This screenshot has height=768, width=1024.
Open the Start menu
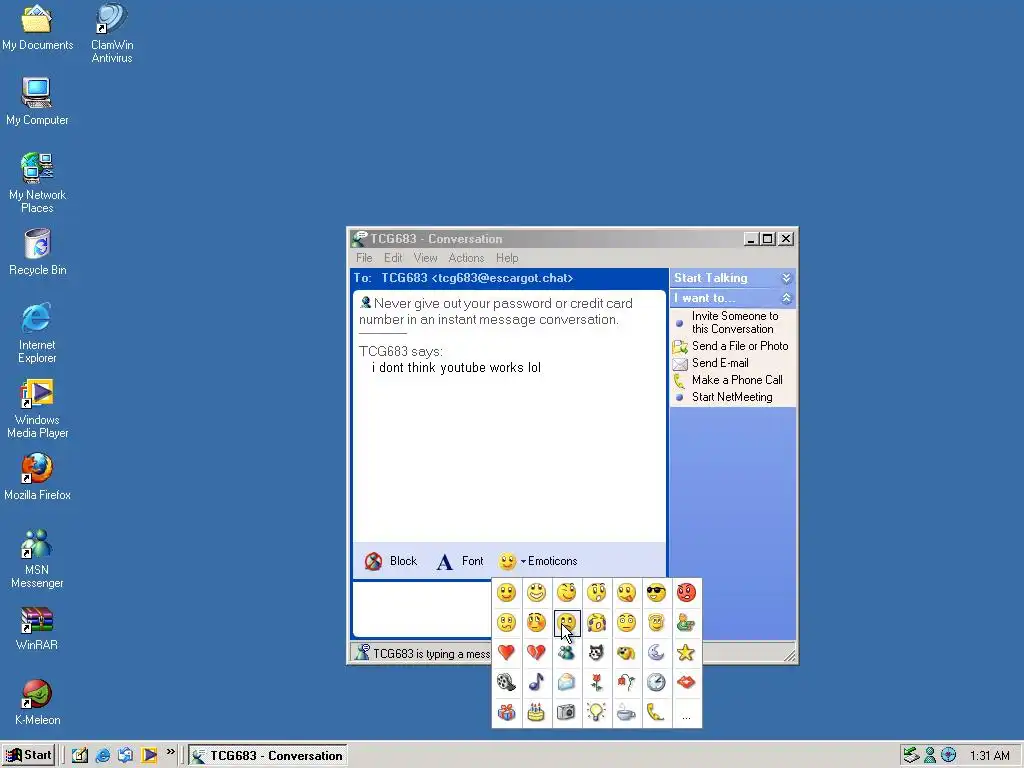click(29, 756)
